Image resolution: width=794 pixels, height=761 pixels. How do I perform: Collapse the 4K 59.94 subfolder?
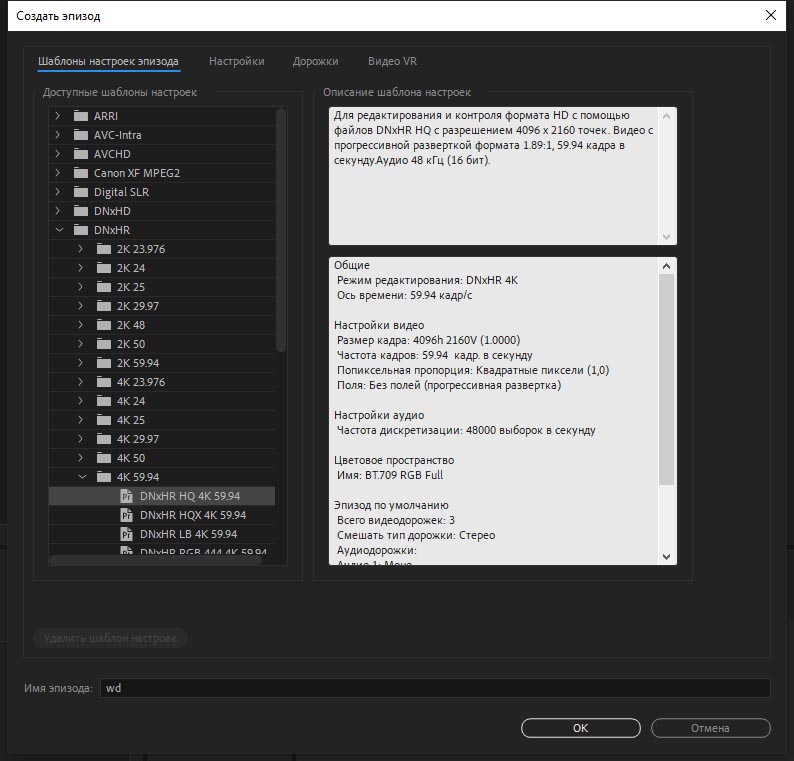pyautogui.click(x=81, y=477)
